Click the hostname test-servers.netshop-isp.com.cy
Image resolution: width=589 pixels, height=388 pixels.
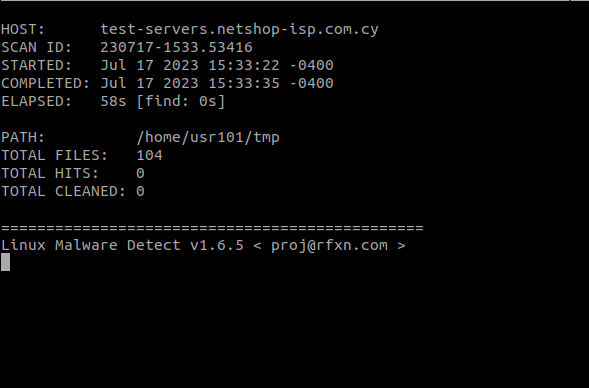[239, 30]
